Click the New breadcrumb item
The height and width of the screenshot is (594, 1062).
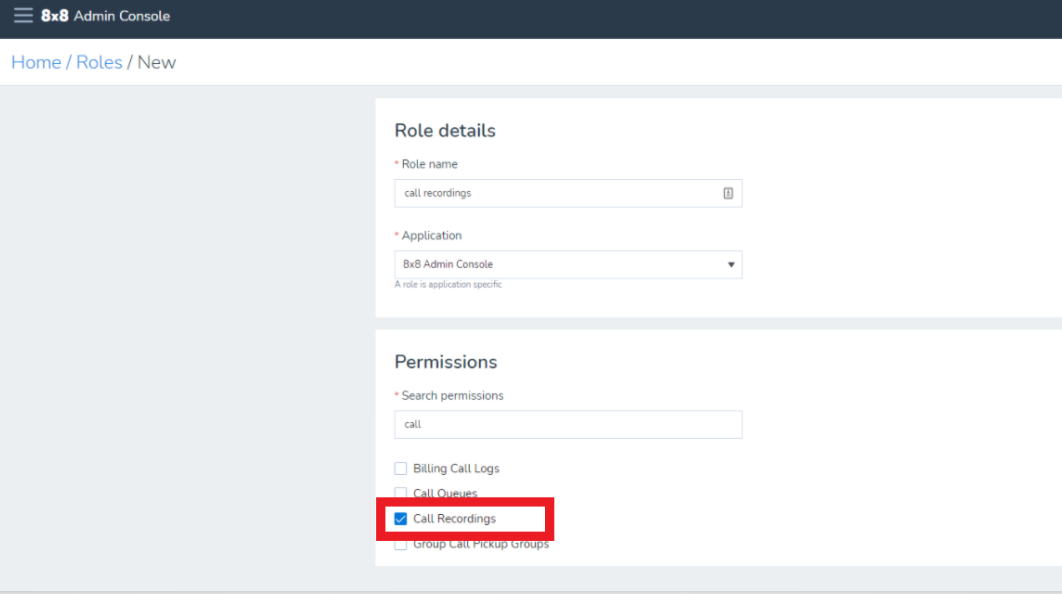[156, 62]
